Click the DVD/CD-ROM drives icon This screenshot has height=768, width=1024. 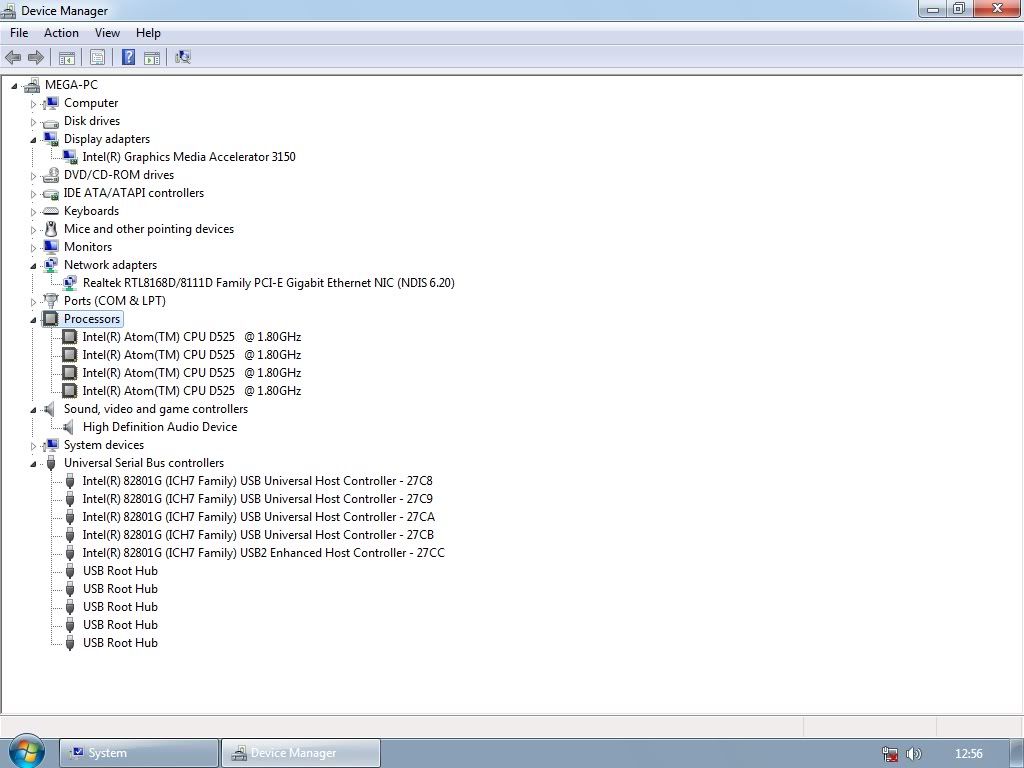(50, 175)
